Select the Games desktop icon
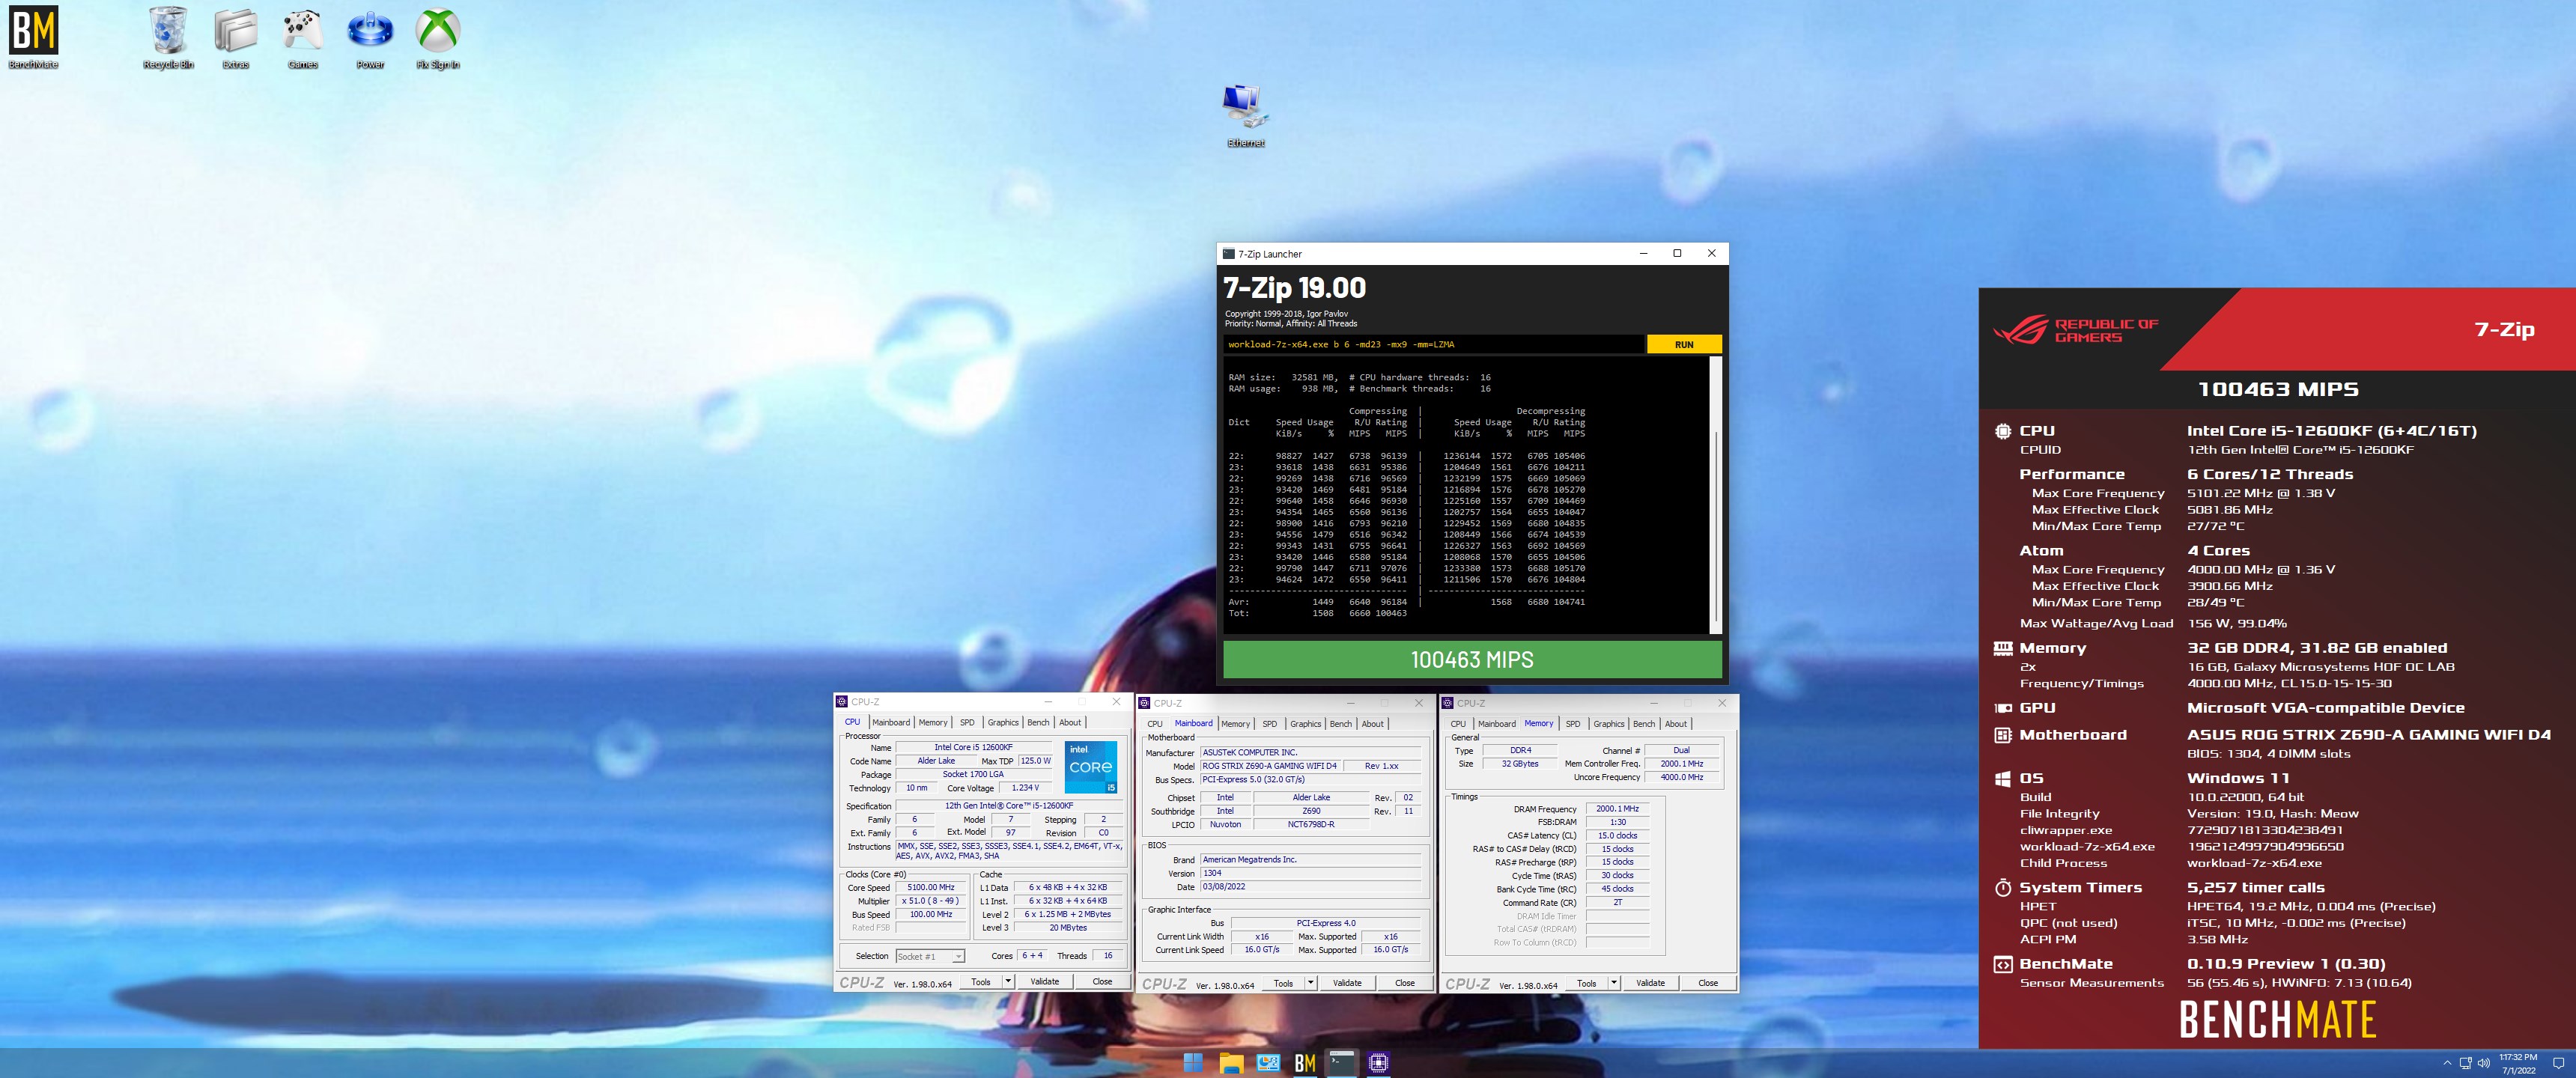This screenshot has width=2576, height=1078. (x=303, y=37)
